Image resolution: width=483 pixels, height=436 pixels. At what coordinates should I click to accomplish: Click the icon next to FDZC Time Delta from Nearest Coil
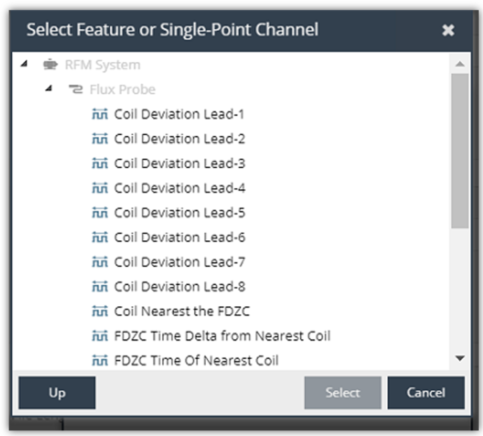100,336
